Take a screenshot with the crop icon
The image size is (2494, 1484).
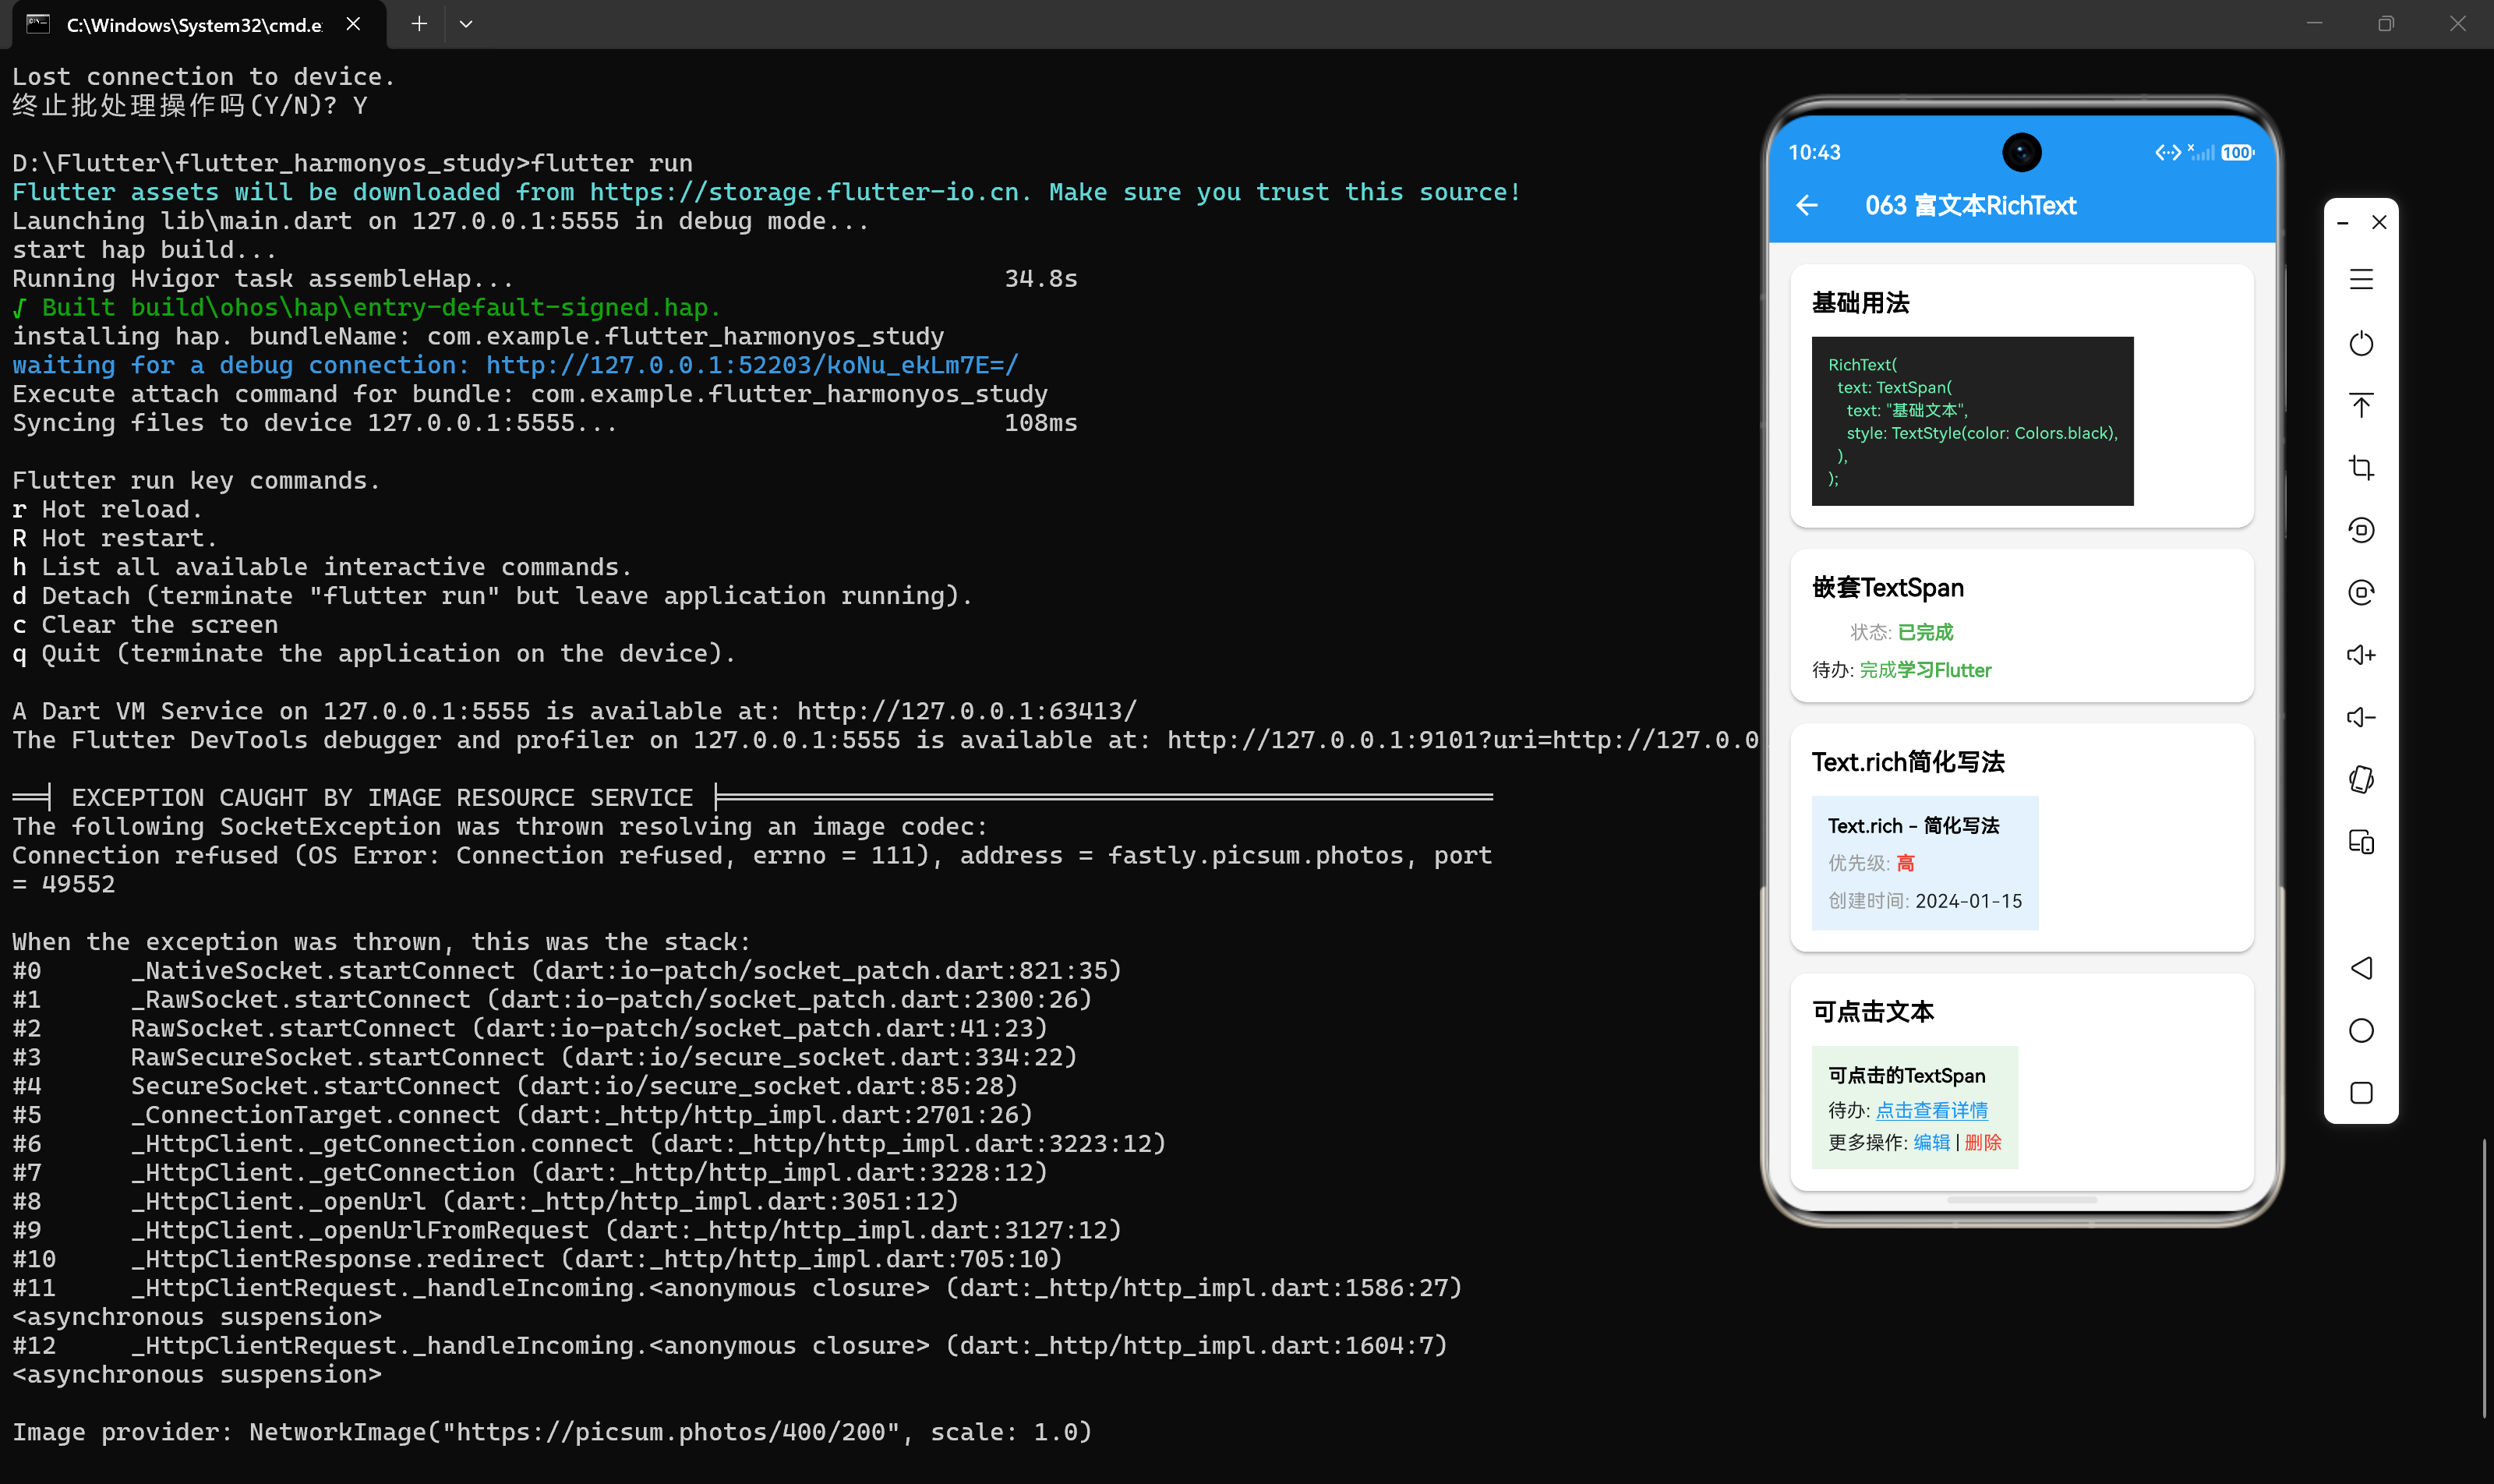[x=2361, y=468]
